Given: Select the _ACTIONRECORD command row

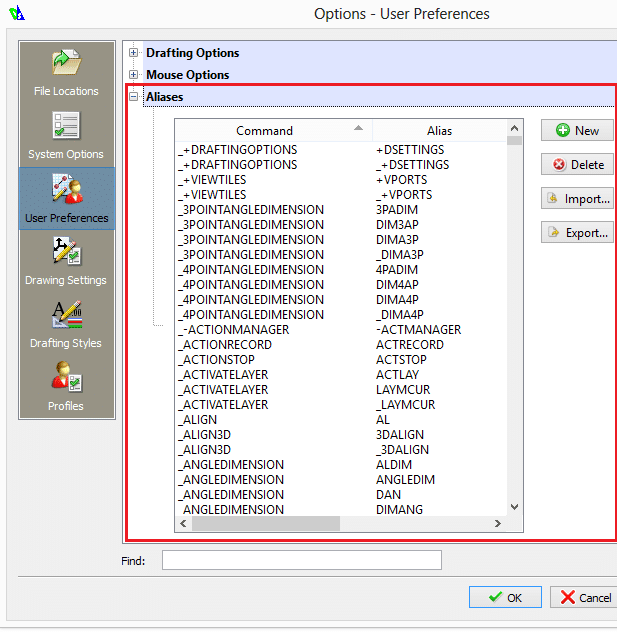Looking at the screenshot, I should coord(341,345).
